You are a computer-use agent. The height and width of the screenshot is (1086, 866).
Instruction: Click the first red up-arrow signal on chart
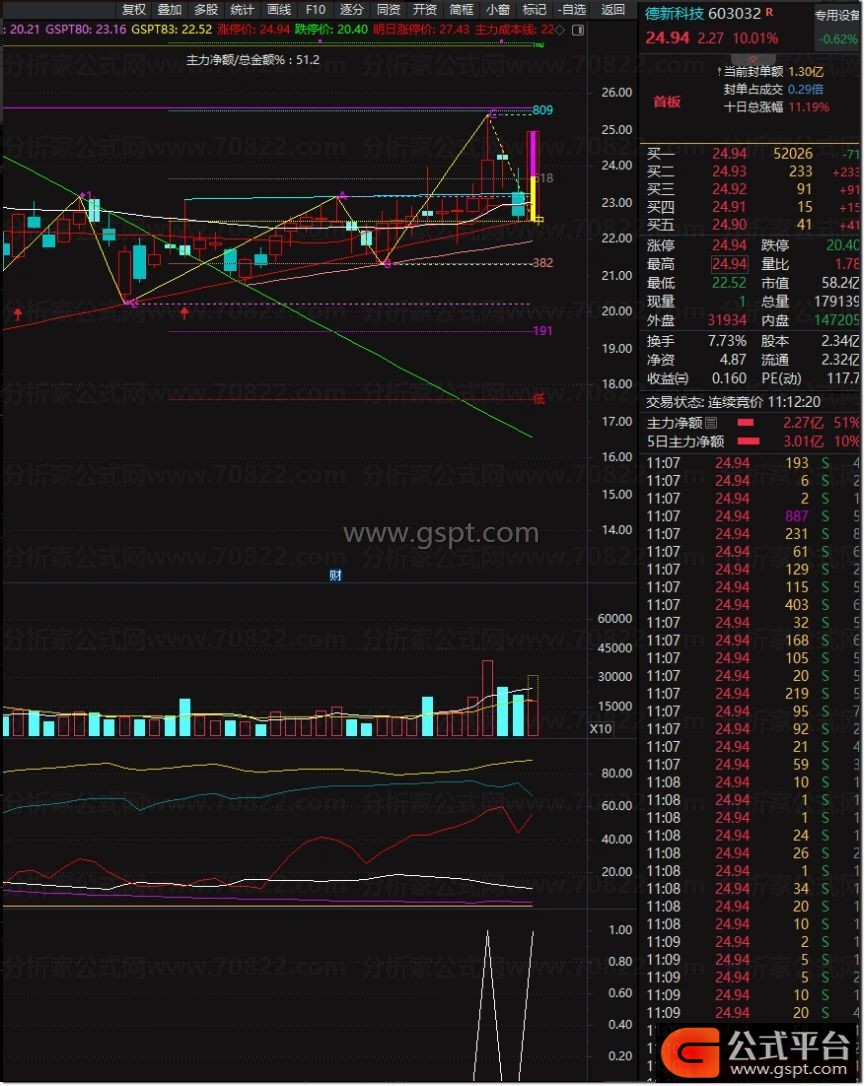coord(18,315)
